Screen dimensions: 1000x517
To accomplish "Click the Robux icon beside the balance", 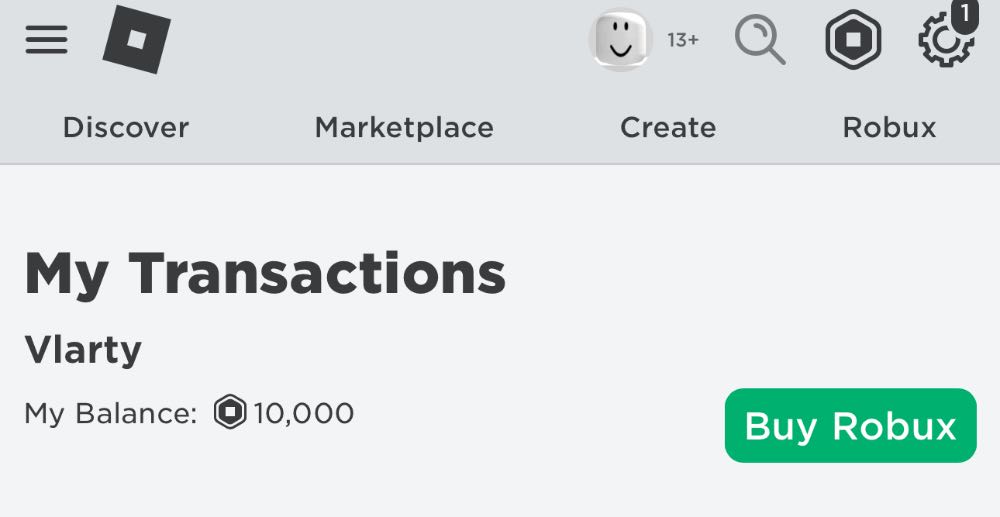I will 230,412.
